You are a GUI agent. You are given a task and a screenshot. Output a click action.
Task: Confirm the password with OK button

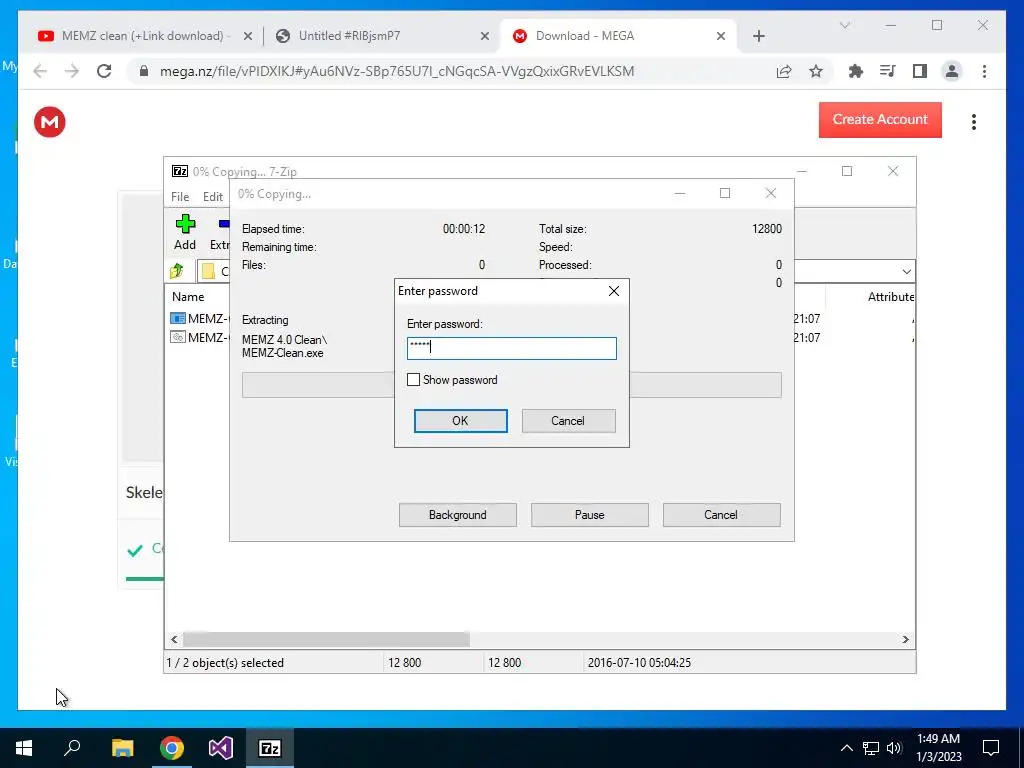tap(460, 421)
